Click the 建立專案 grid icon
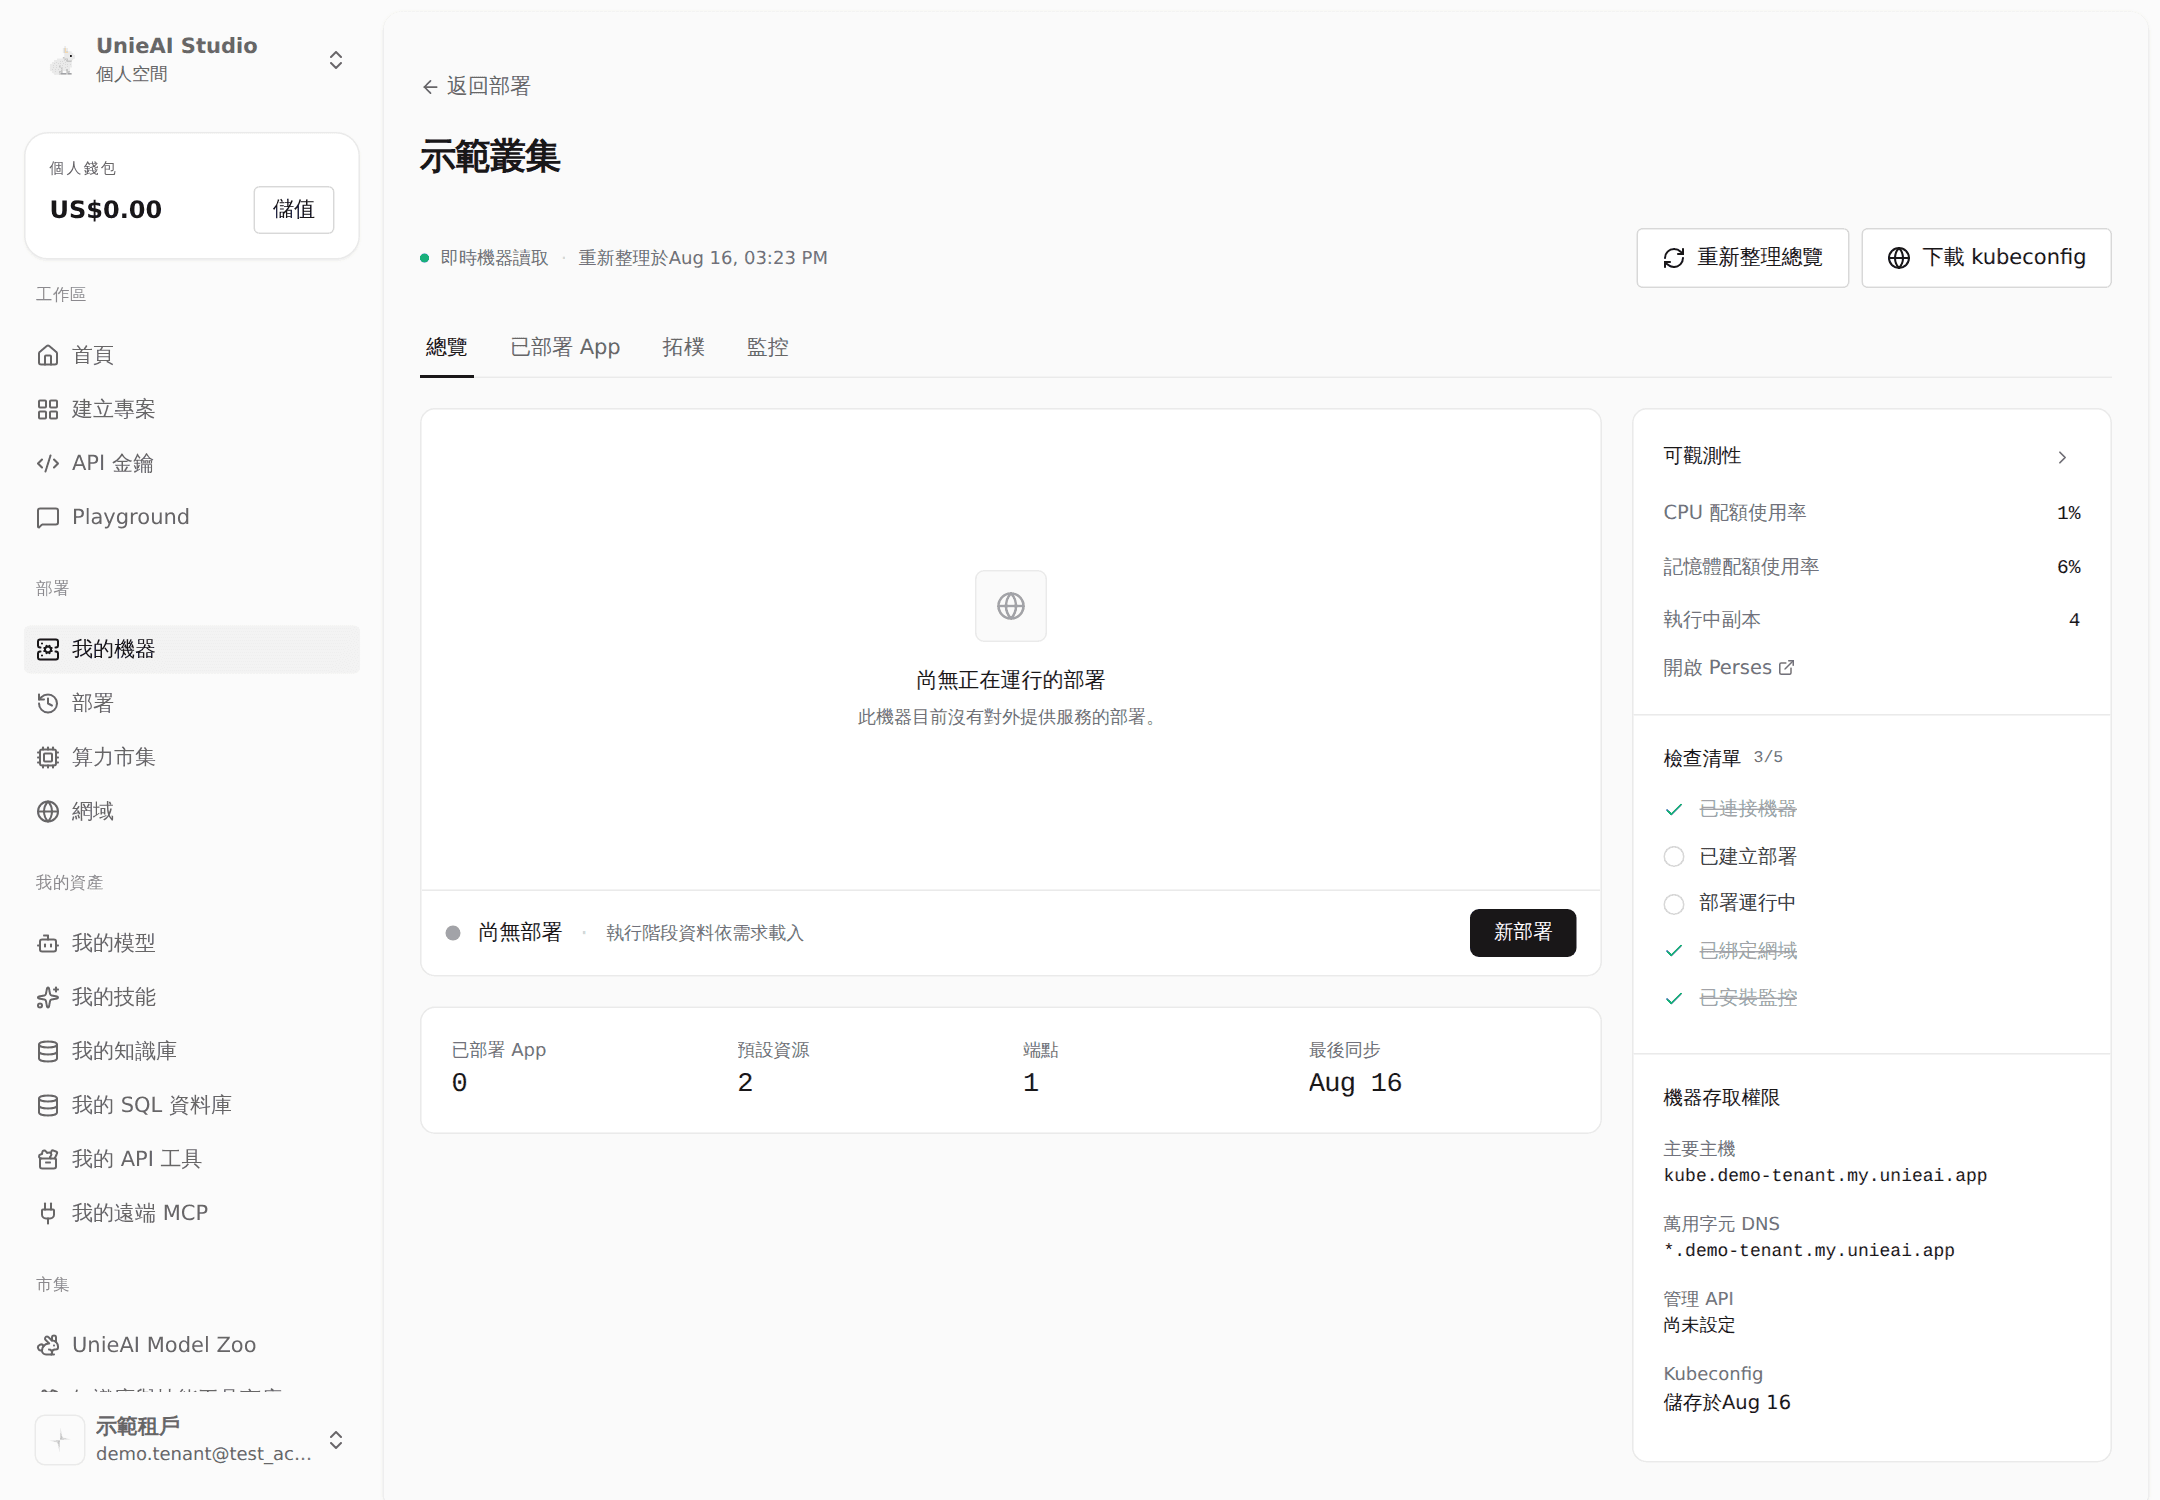Image resolution: width=2160 pixels, height=1500 pixels. tap(48, 409)
